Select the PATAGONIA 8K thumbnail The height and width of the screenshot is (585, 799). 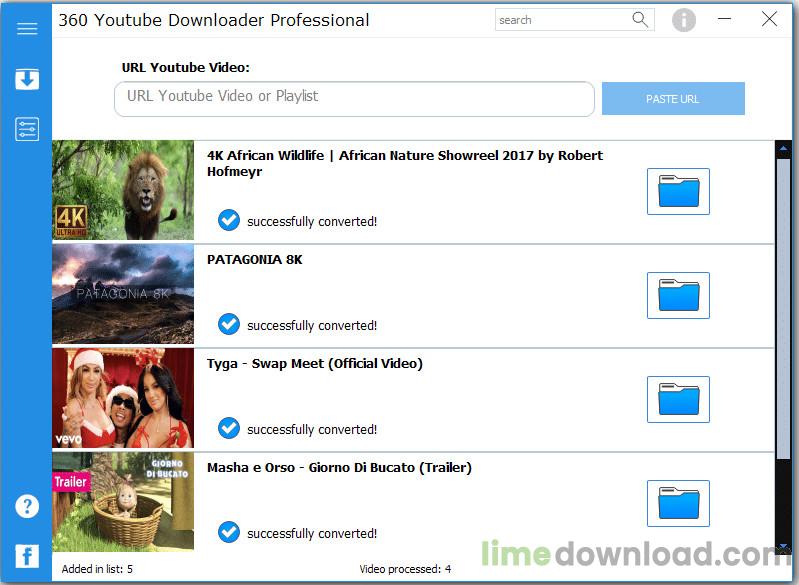point(123,295)
